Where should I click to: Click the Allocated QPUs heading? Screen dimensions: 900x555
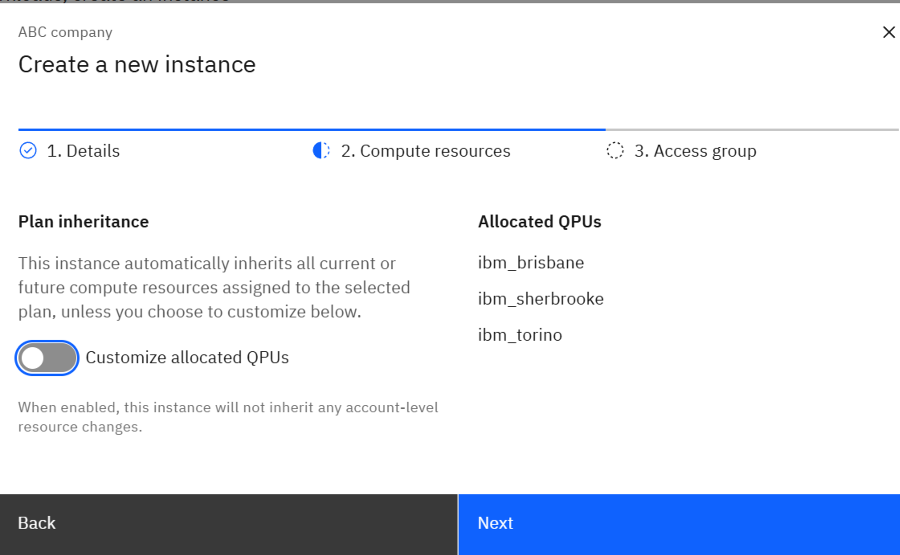[540, 222]
